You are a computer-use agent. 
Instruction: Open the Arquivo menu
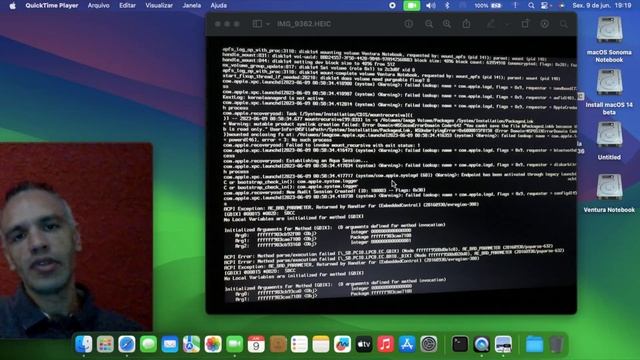pyautogui.click(x=98, y=5)
